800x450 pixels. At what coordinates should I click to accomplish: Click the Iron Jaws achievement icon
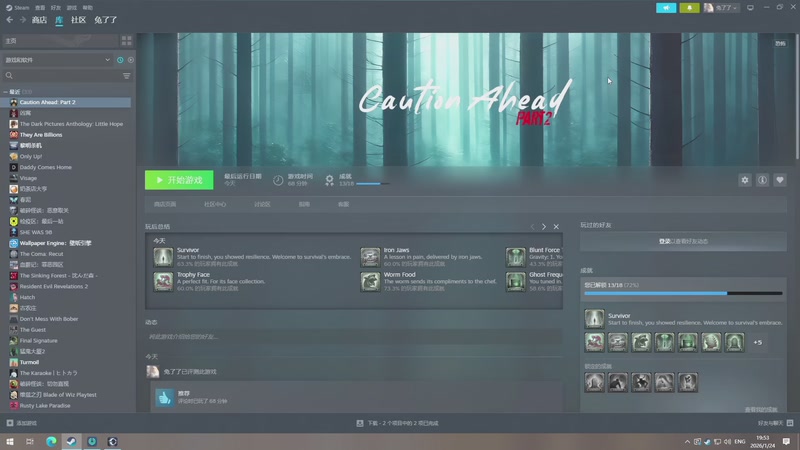point(370,257)
